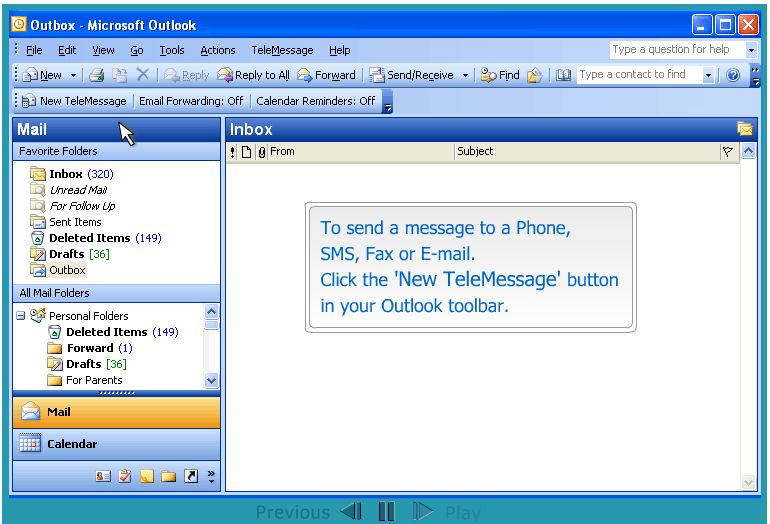Sort by the Subject column header
Viewport: 770px width, 524px height.
click(587, 152)
